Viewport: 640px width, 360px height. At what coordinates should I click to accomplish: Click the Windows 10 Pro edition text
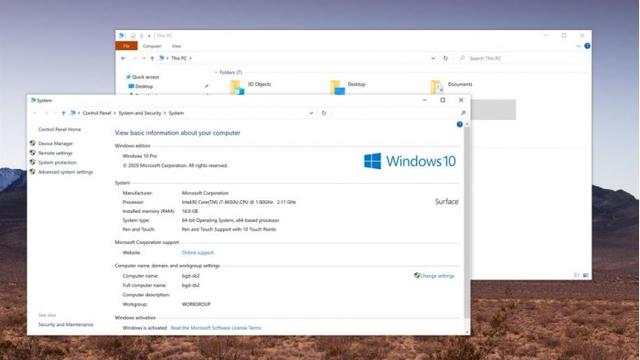pyautogui.click(x=140, y=156)
